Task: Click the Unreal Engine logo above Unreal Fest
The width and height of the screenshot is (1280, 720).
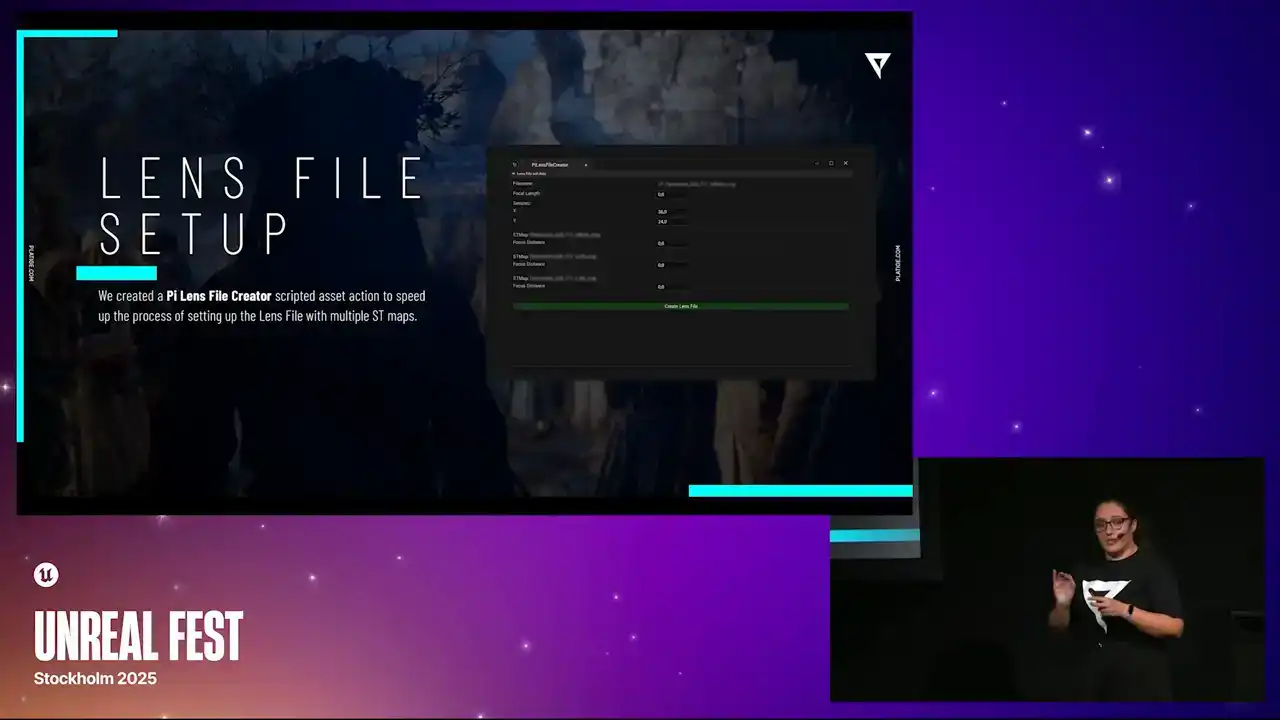Action: [46, 575]
